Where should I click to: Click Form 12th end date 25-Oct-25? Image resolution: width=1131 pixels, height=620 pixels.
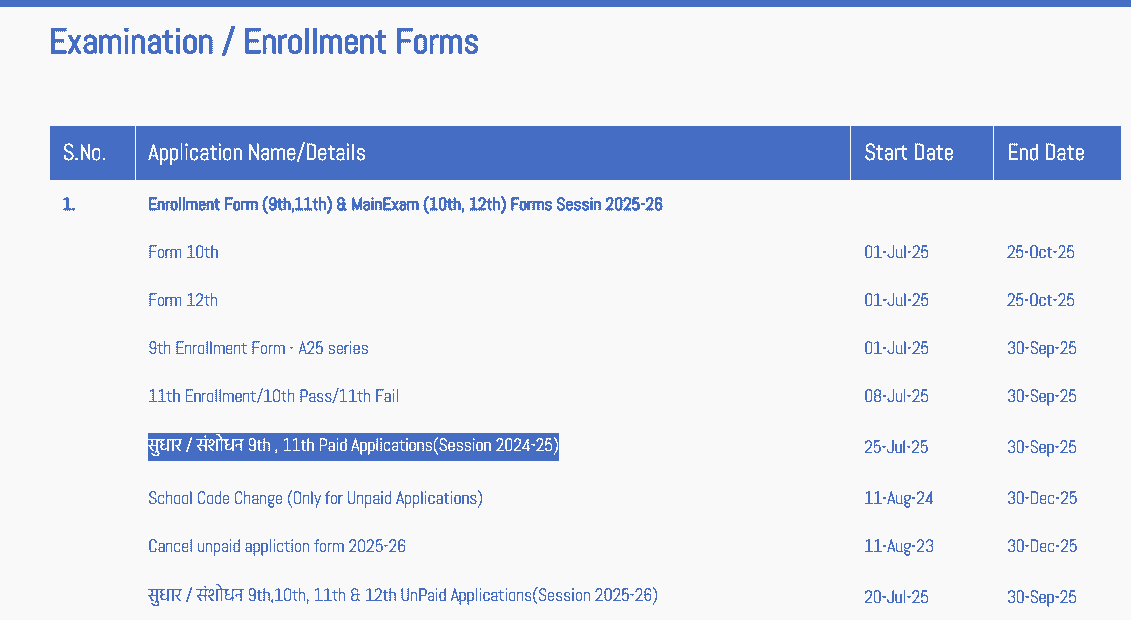click(1040, 300)
